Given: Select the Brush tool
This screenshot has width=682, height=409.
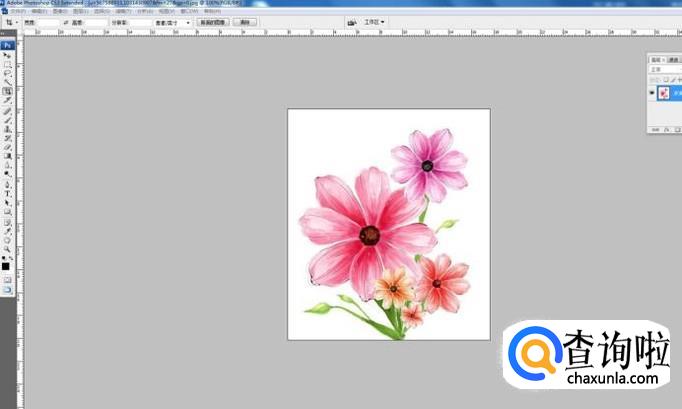Looking at the screenshot, I should [x=7, y=119].
